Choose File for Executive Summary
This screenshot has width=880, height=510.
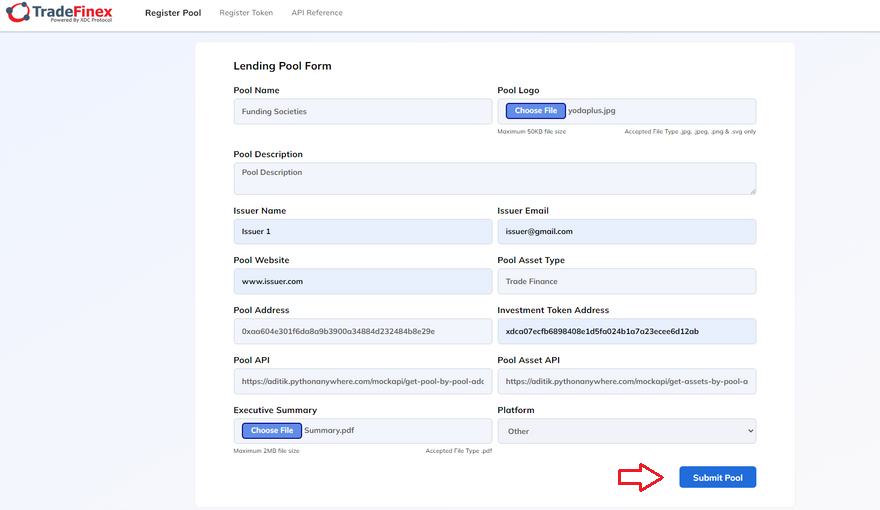[272, 431]
